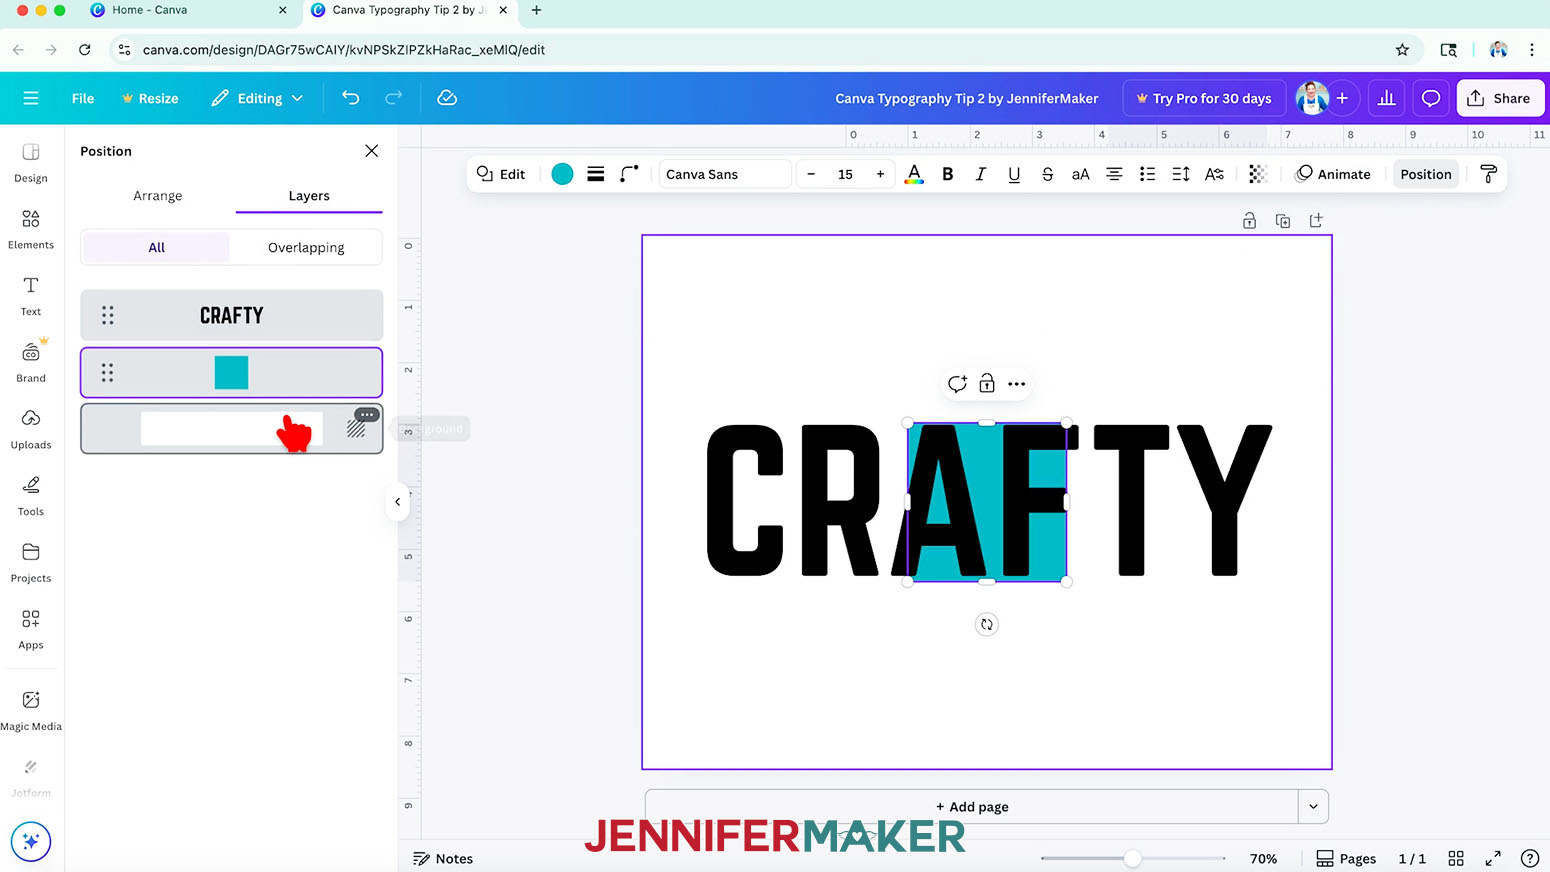Click the Share button
Viewport: 1550px width, 872px height.
[x=1500, y=98]
